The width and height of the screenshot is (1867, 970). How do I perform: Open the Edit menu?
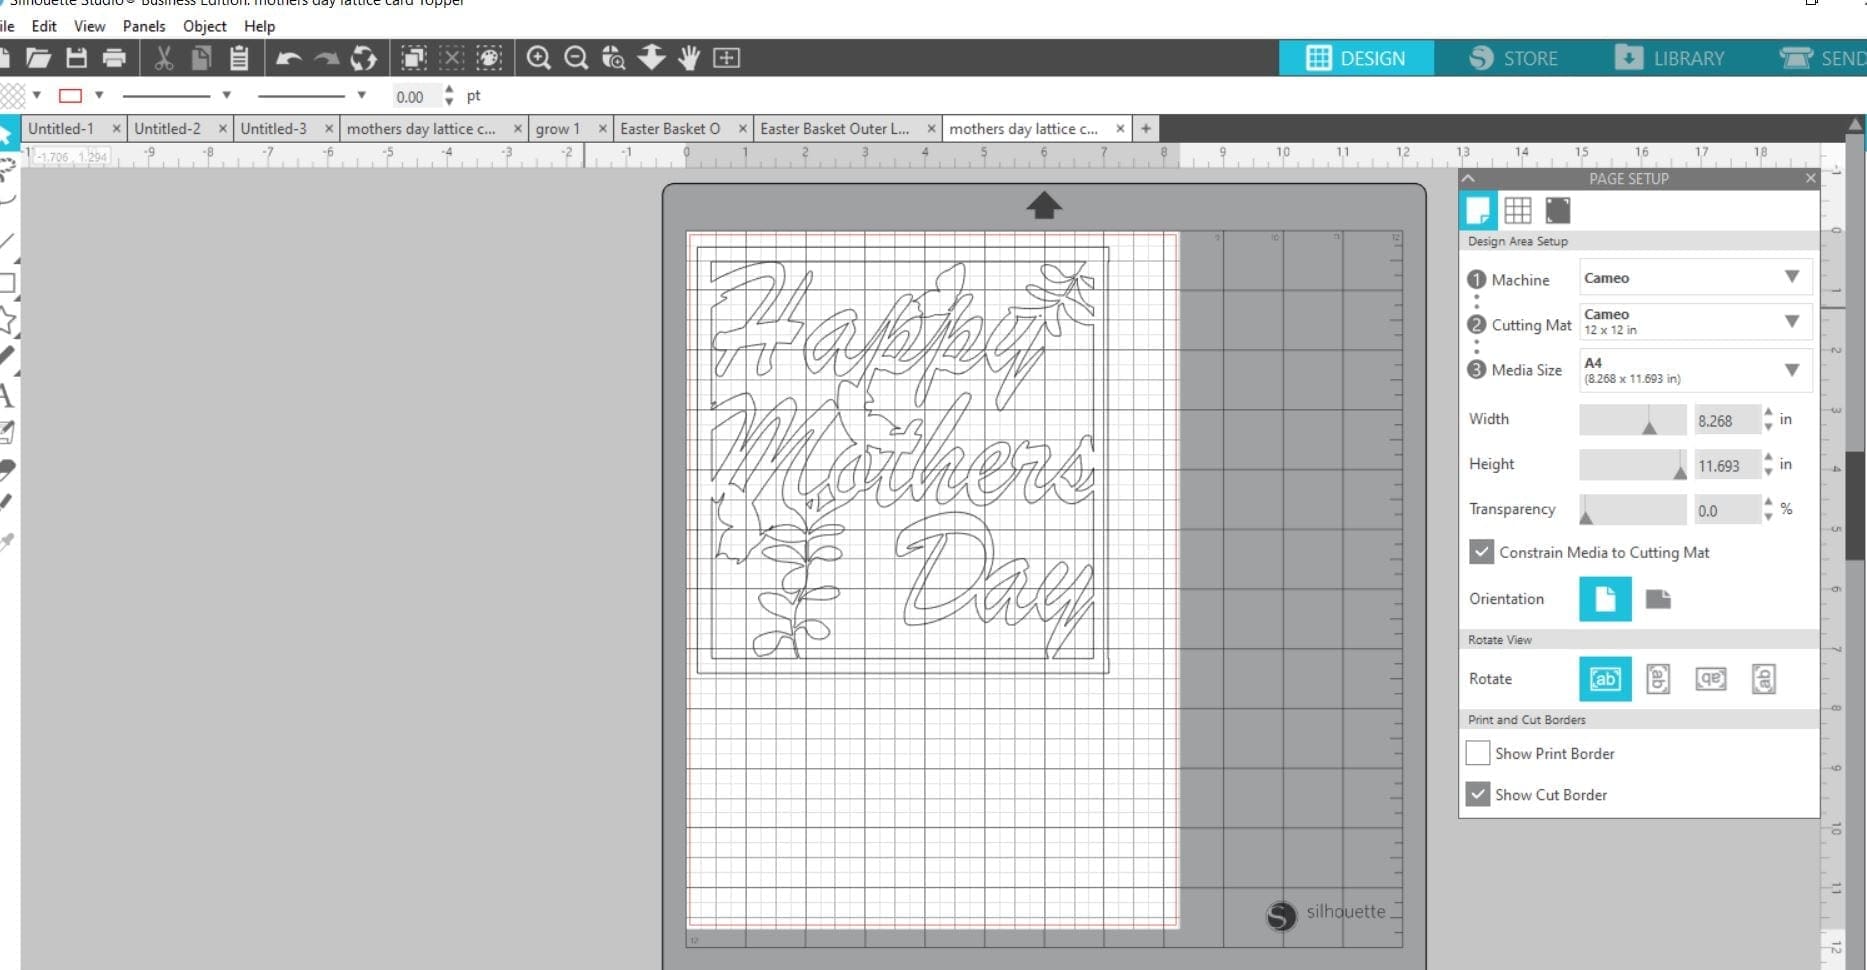tap(44, 26)
